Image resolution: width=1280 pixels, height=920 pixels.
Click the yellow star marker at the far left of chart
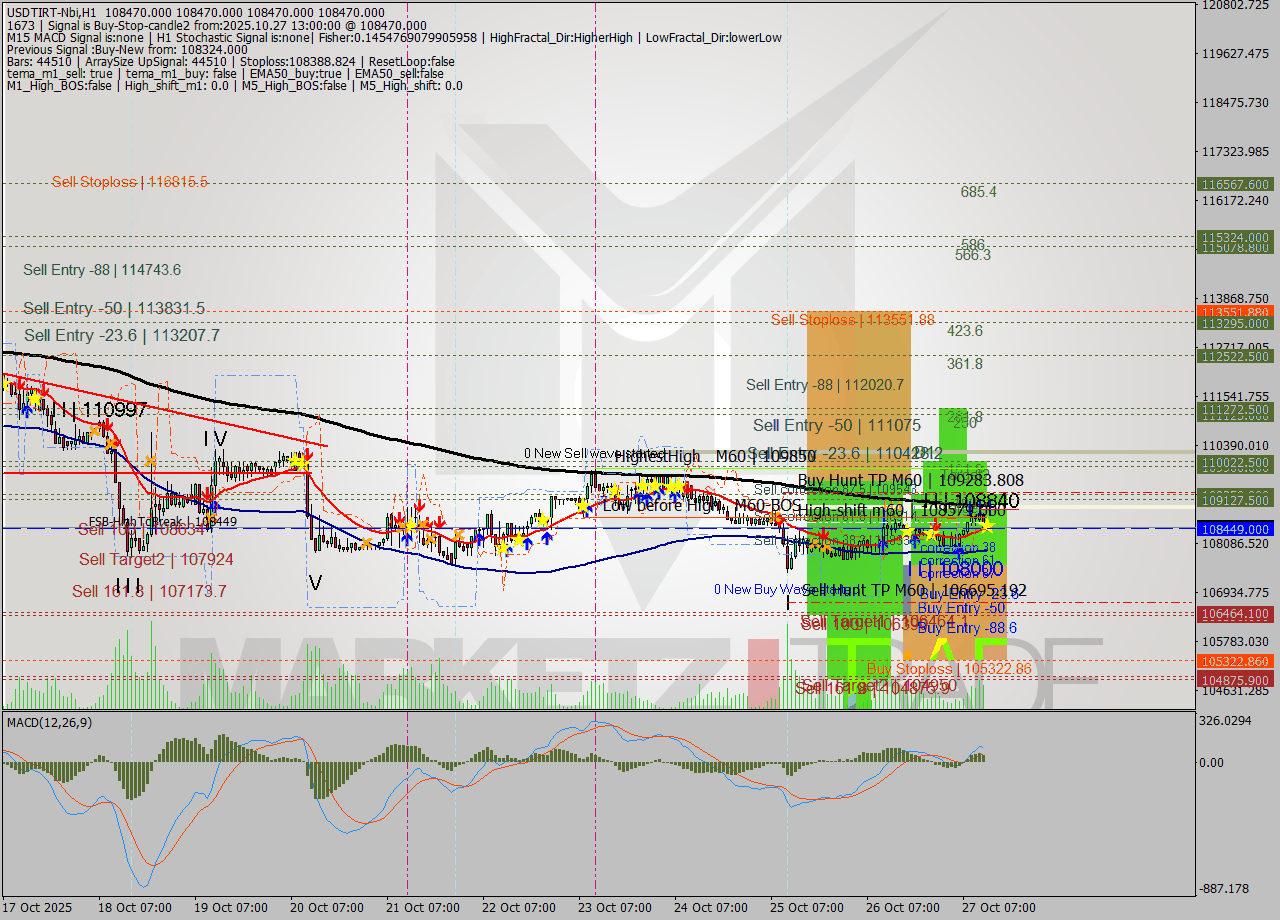(x=8, y=385)
